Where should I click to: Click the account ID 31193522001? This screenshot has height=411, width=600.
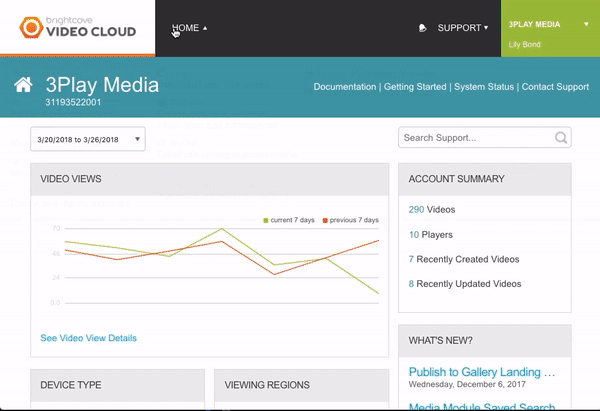(73, 102)
